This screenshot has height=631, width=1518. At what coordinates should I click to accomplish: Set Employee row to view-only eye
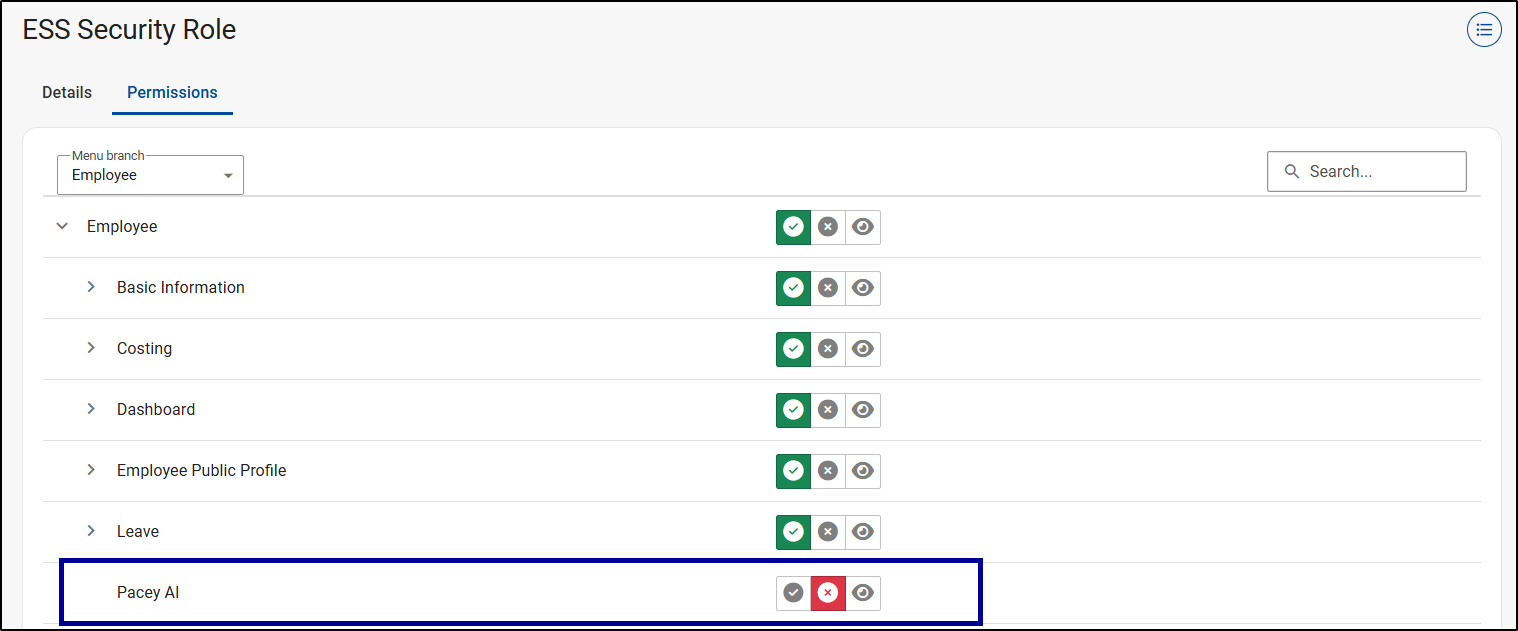coord(863,227)
